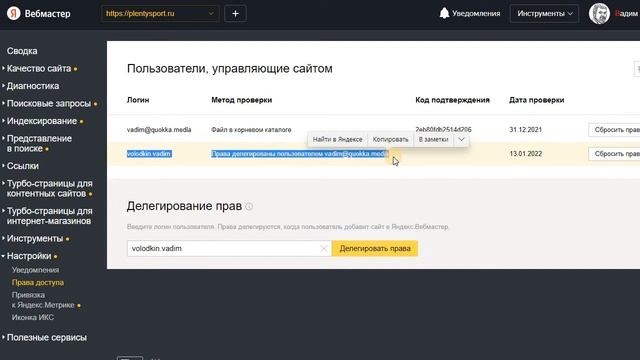The height and width of the screenshot is (360, 640).
Task: Open the selection popup chevron arrow
Action: click(461, 140)
